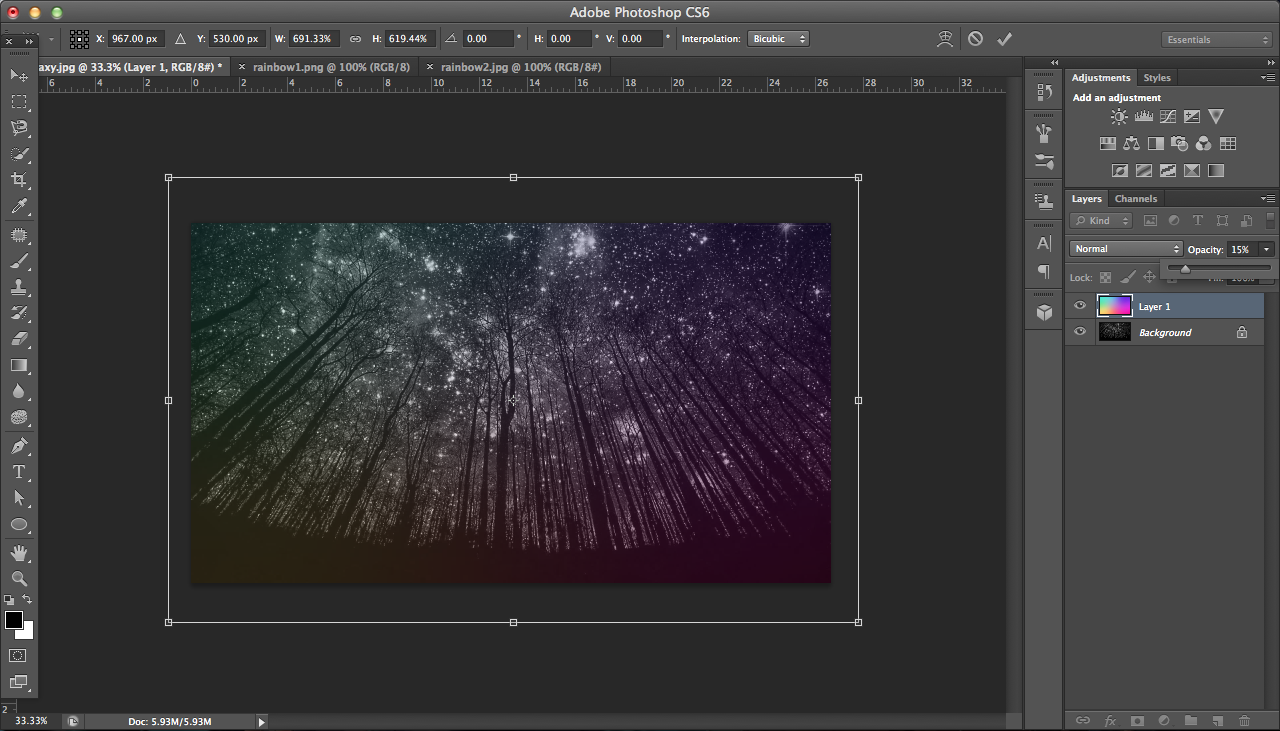
Task: Click the white background color swatch
Action: click(27, 633)
